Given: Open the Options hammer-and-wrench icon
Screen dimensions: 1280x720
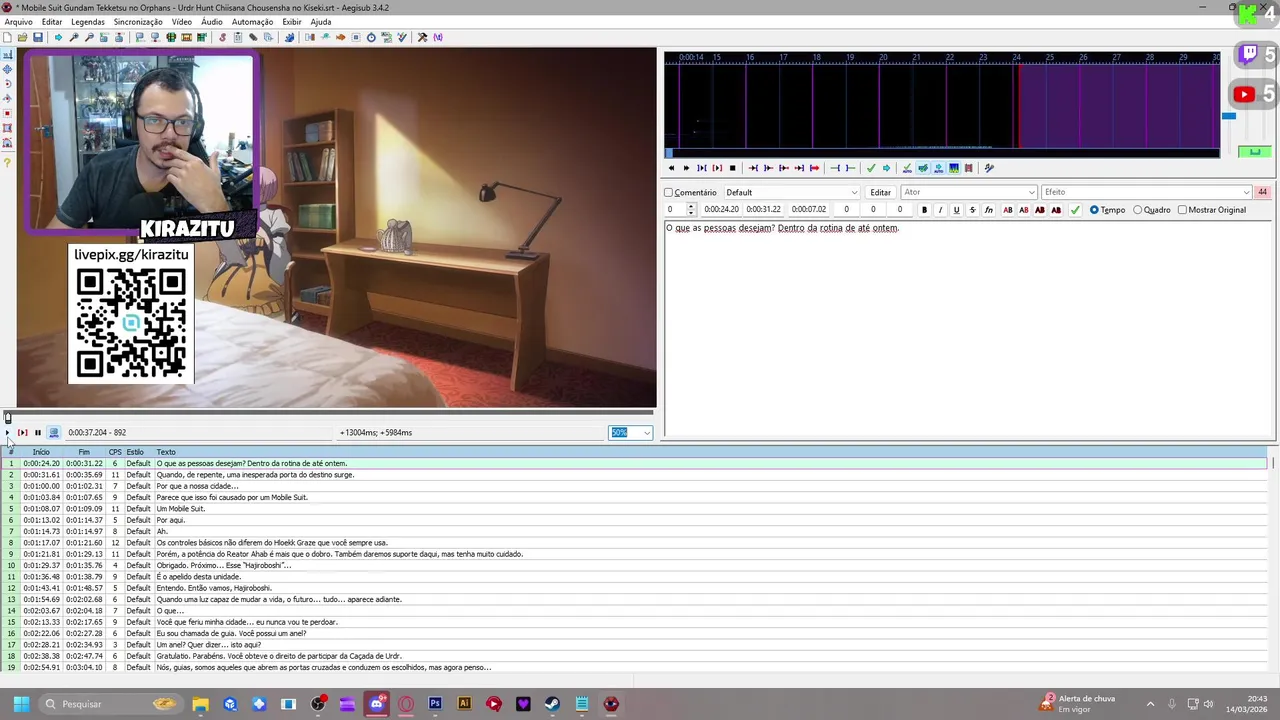Looking at the screenshot, I should 422,37.
